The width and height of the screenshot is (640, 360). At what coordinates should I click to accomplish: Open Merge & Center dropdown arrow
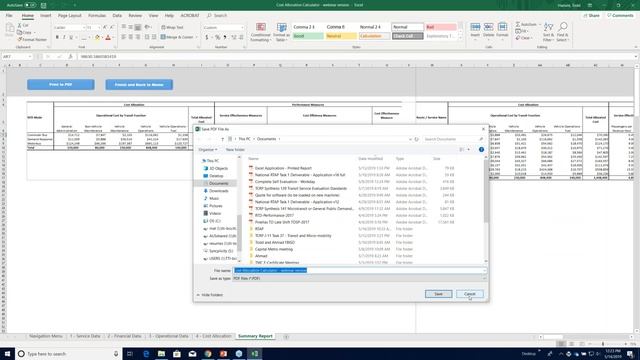pyautogui.click(x=196, y=37)
